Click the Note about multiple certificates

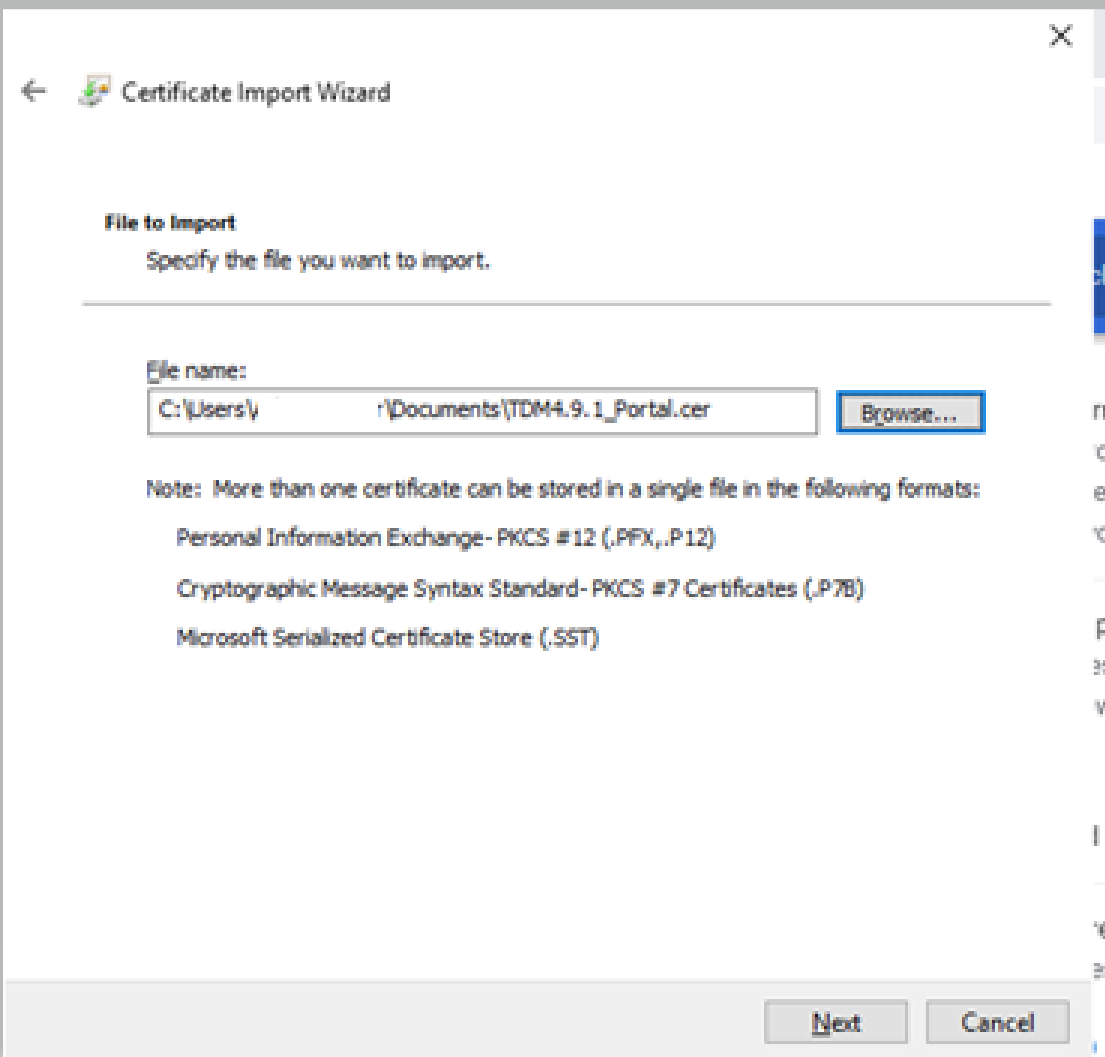(x=563, y=490)
